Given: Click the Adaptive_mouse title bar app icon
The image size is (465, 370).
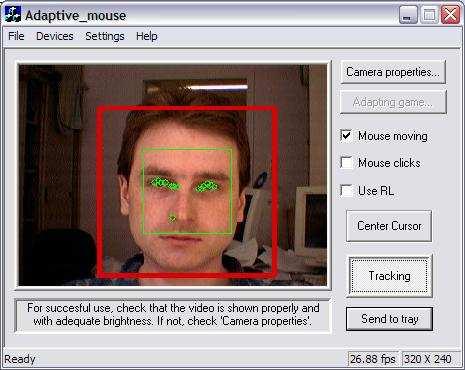Looking at the screenshot, I should [x=13, y=15].
